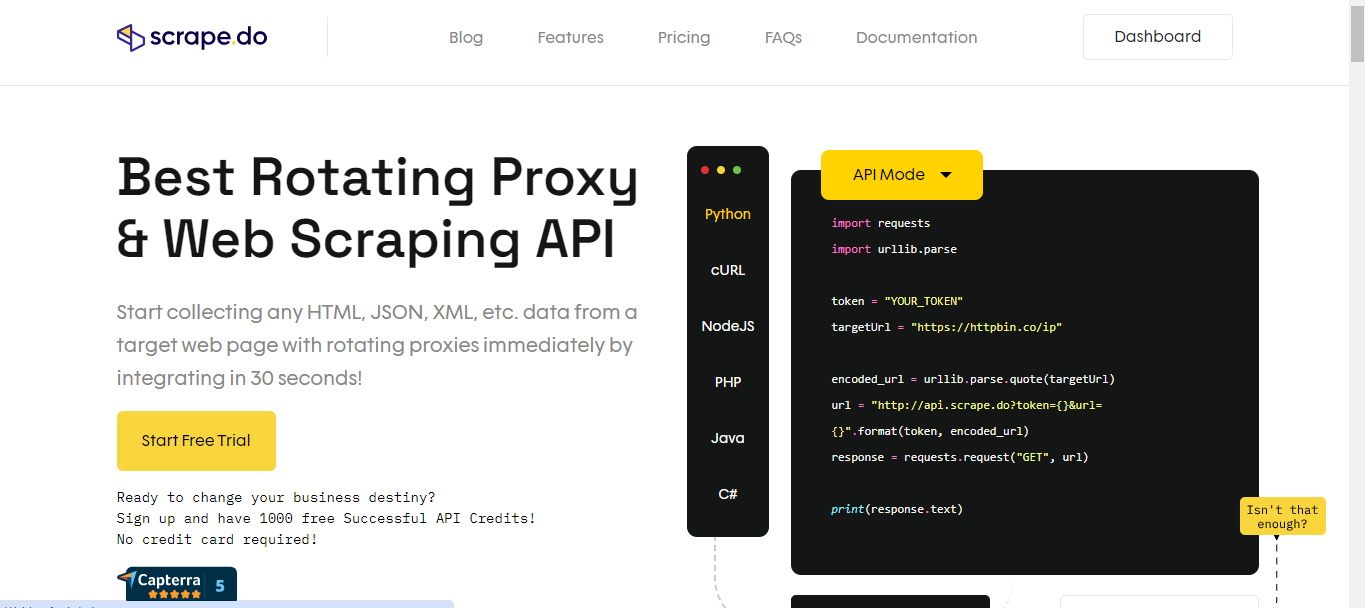Switch to the NodeJS code sample
The image size is (1365, 608).
(x=727, y=325)
